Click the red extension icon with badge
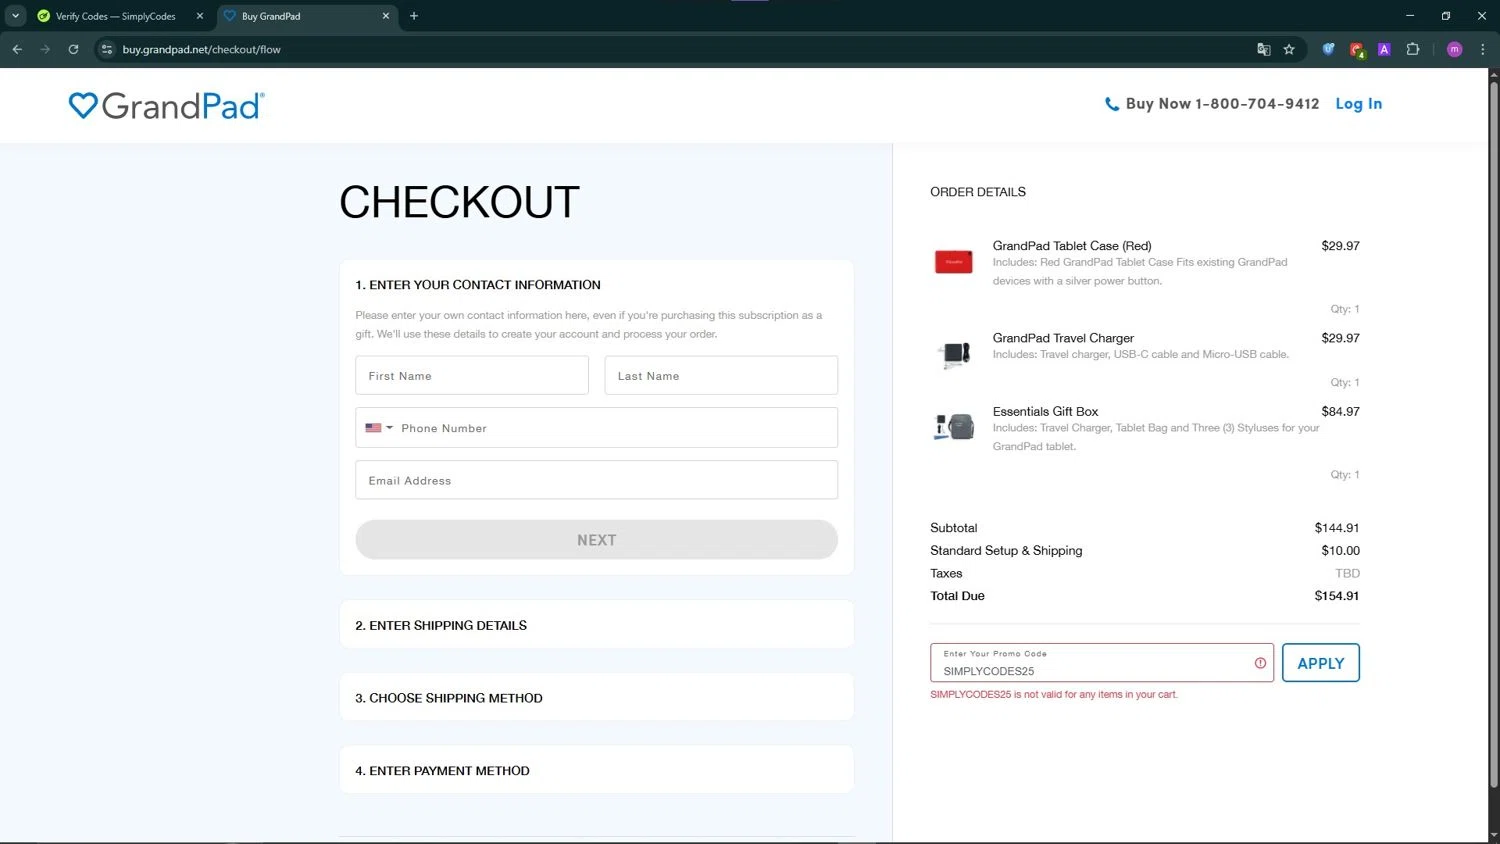The width and height of the screenshot is (1500, 844). pyautogui.click(x=1357, y=49)
